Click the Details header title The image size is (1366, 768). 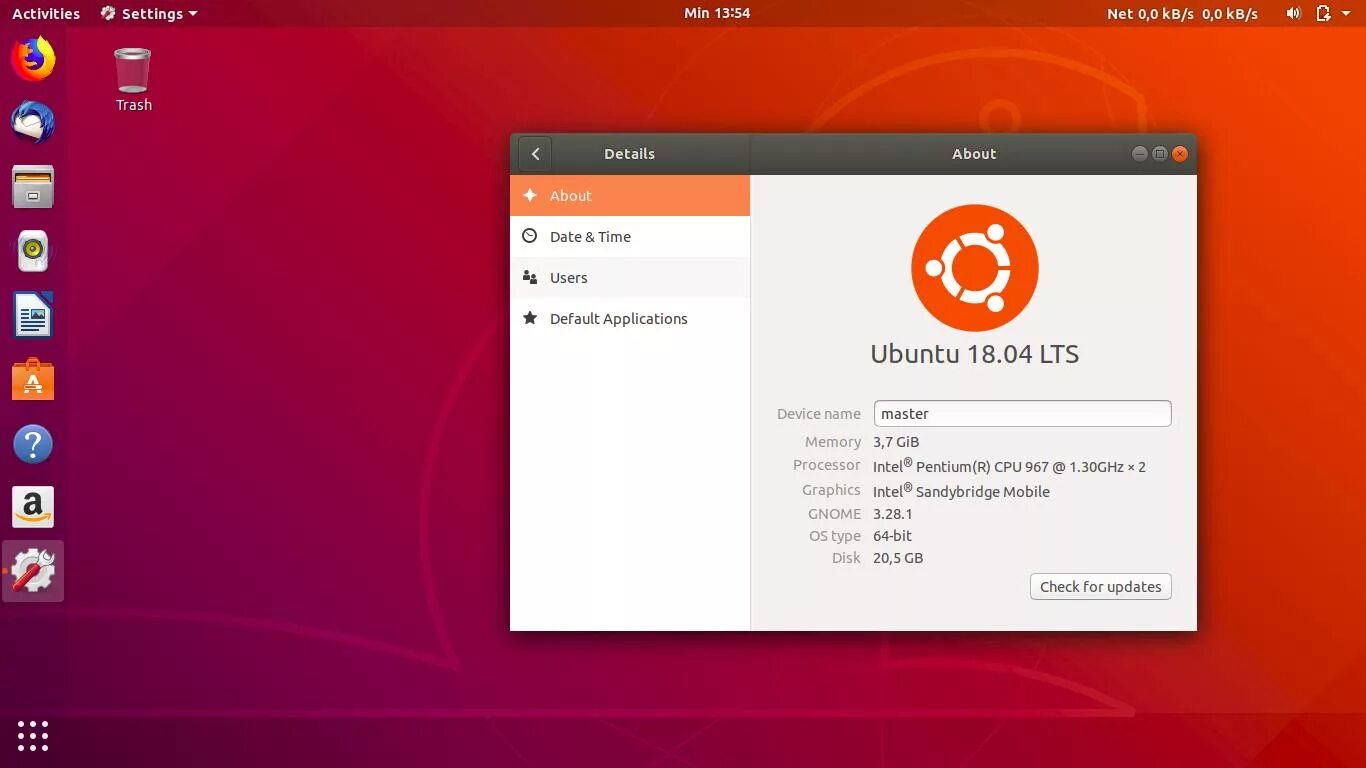pos(629,154)
